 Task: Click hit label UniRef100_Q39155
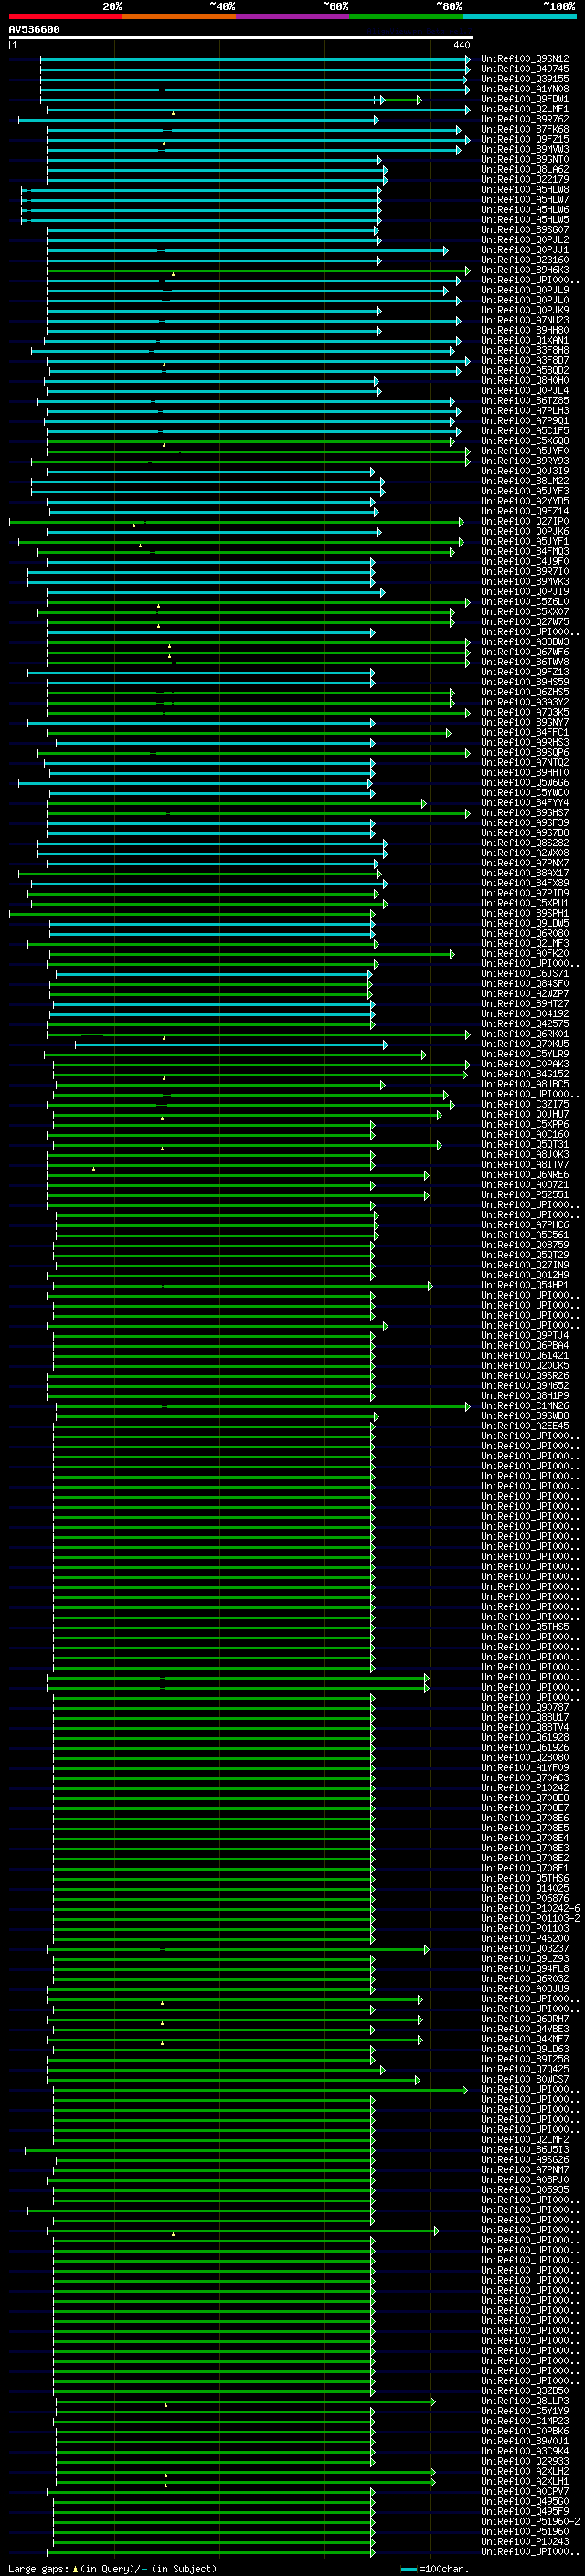pyautogui.click(x=525, y=79)
